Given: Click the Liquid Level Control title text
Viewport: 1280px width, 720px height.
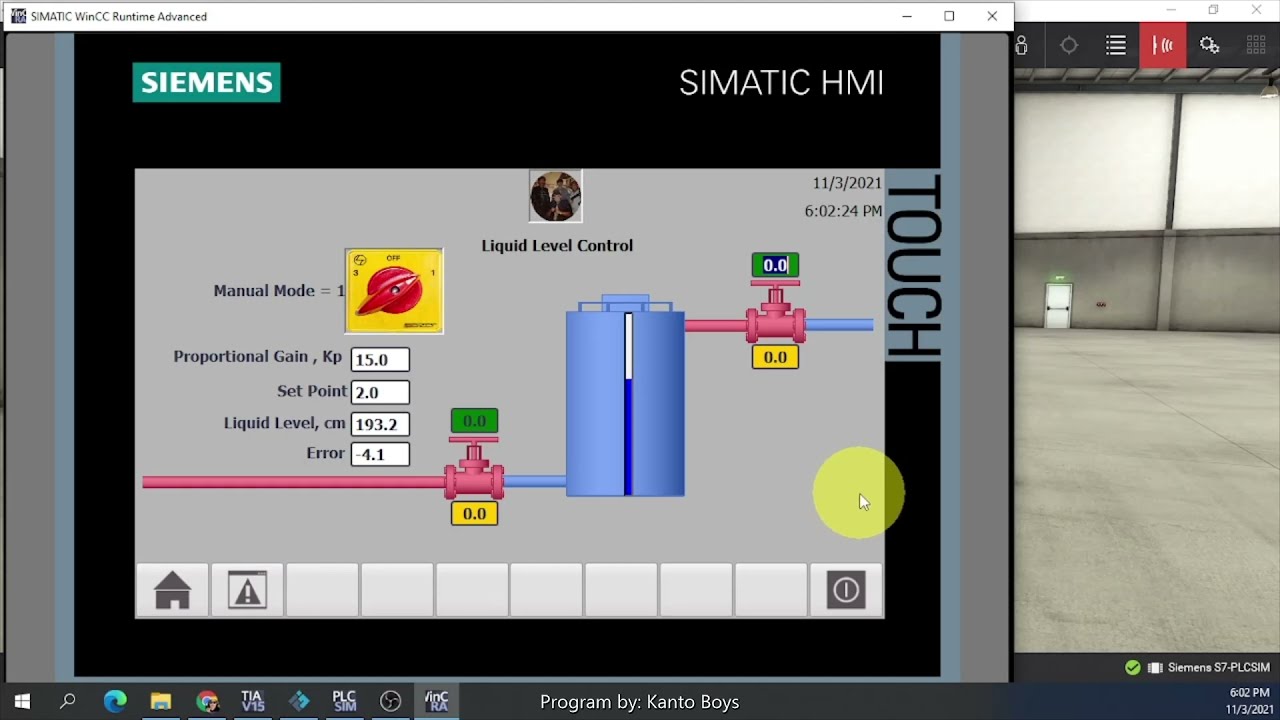Looking at the screenshot, I should point(557,246).
